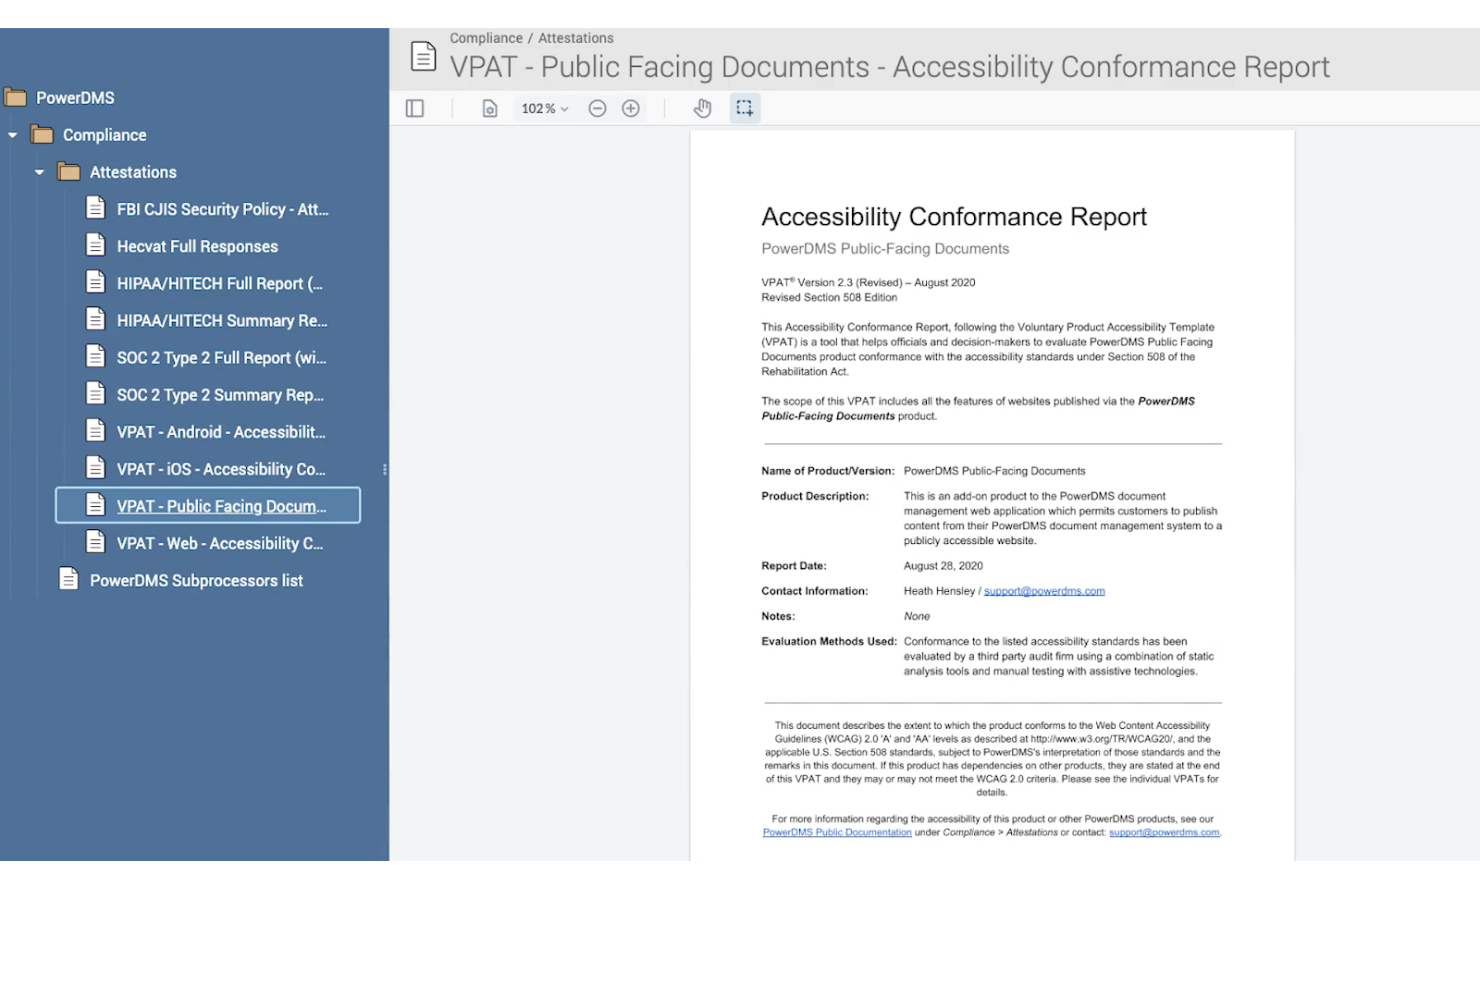Open the PowerDMS Public Documentation link
Image resolution: width=1480 pixels, height=987 pixels.
[837, 832]
